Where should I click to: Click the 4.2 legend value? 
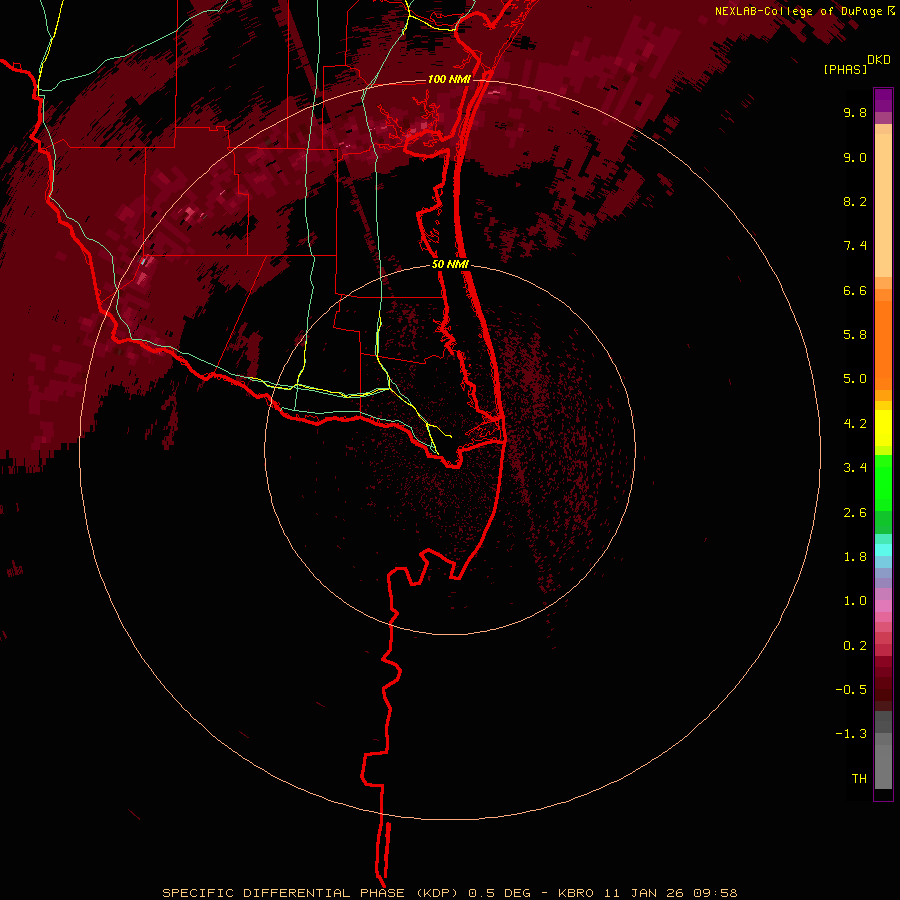click(x=855, y=424)
